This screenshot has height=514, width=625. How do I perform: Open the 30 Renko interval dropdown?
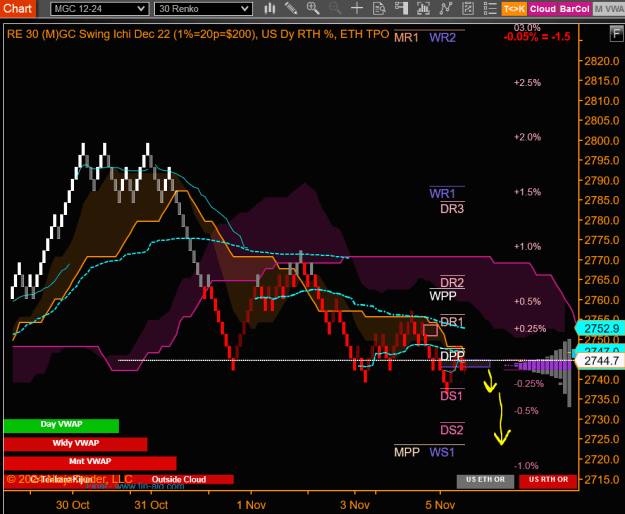(203, 9)
